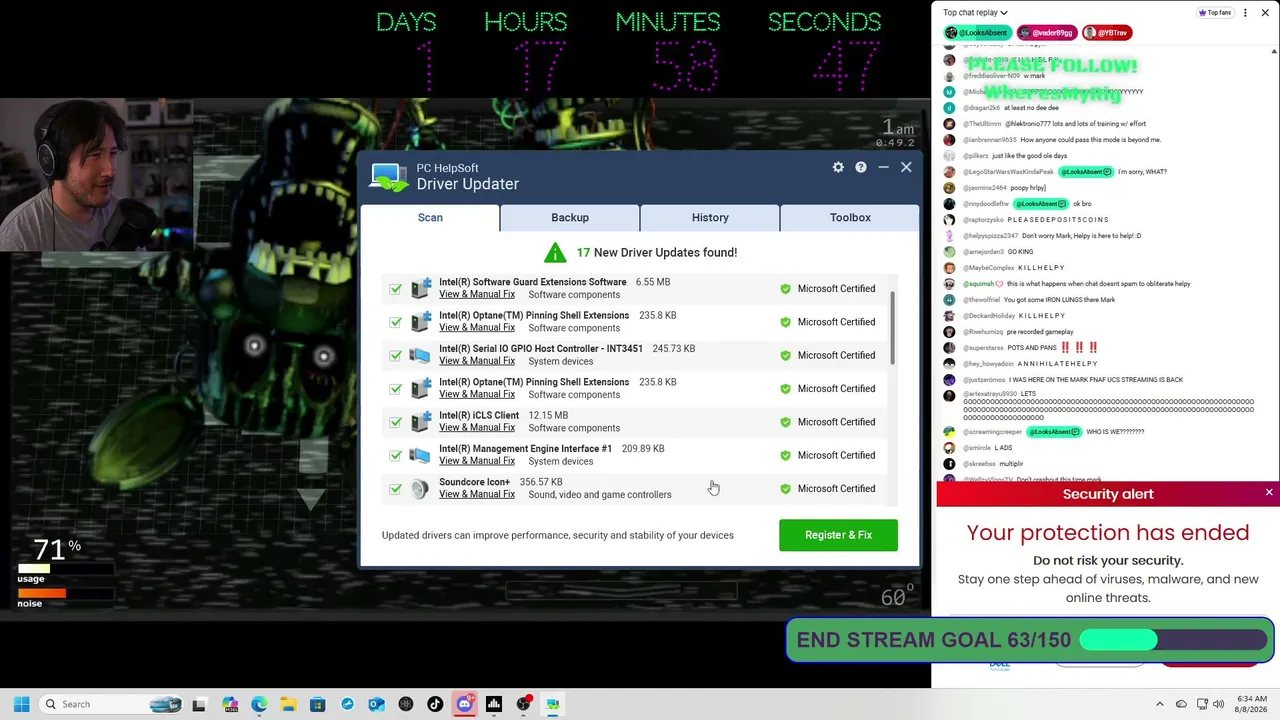Click the Microsoft Certified label for Soundcore Icon+

(x=836, y=489)
